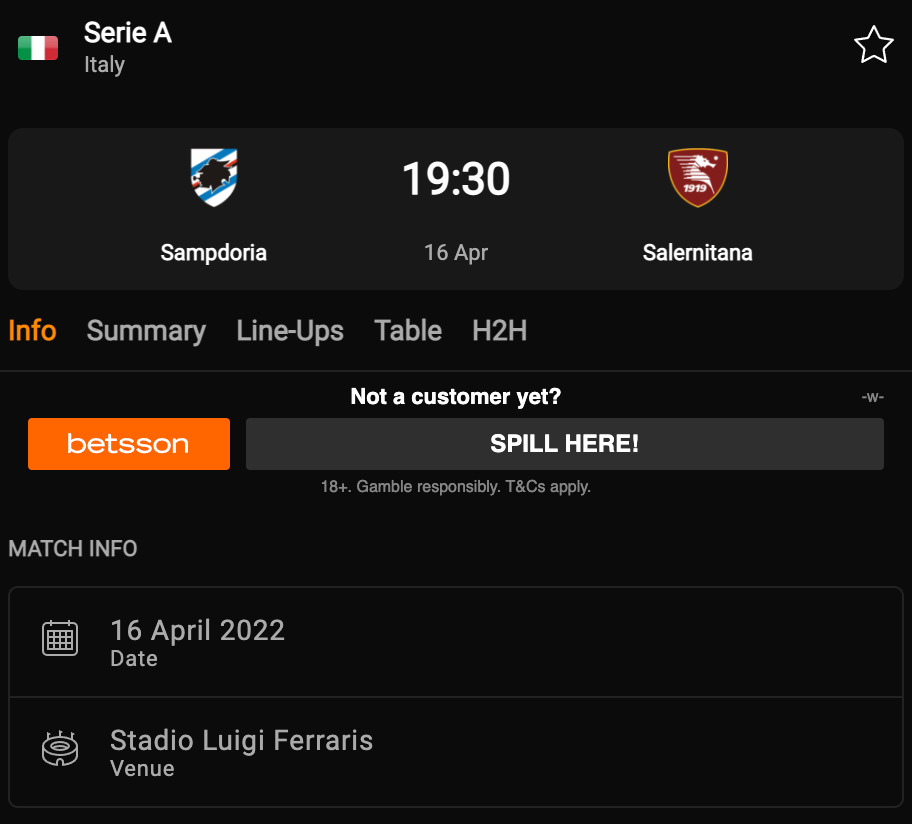Show the Table tab
Viewport: 912px width, 824px height.
(x=408, y=330)
